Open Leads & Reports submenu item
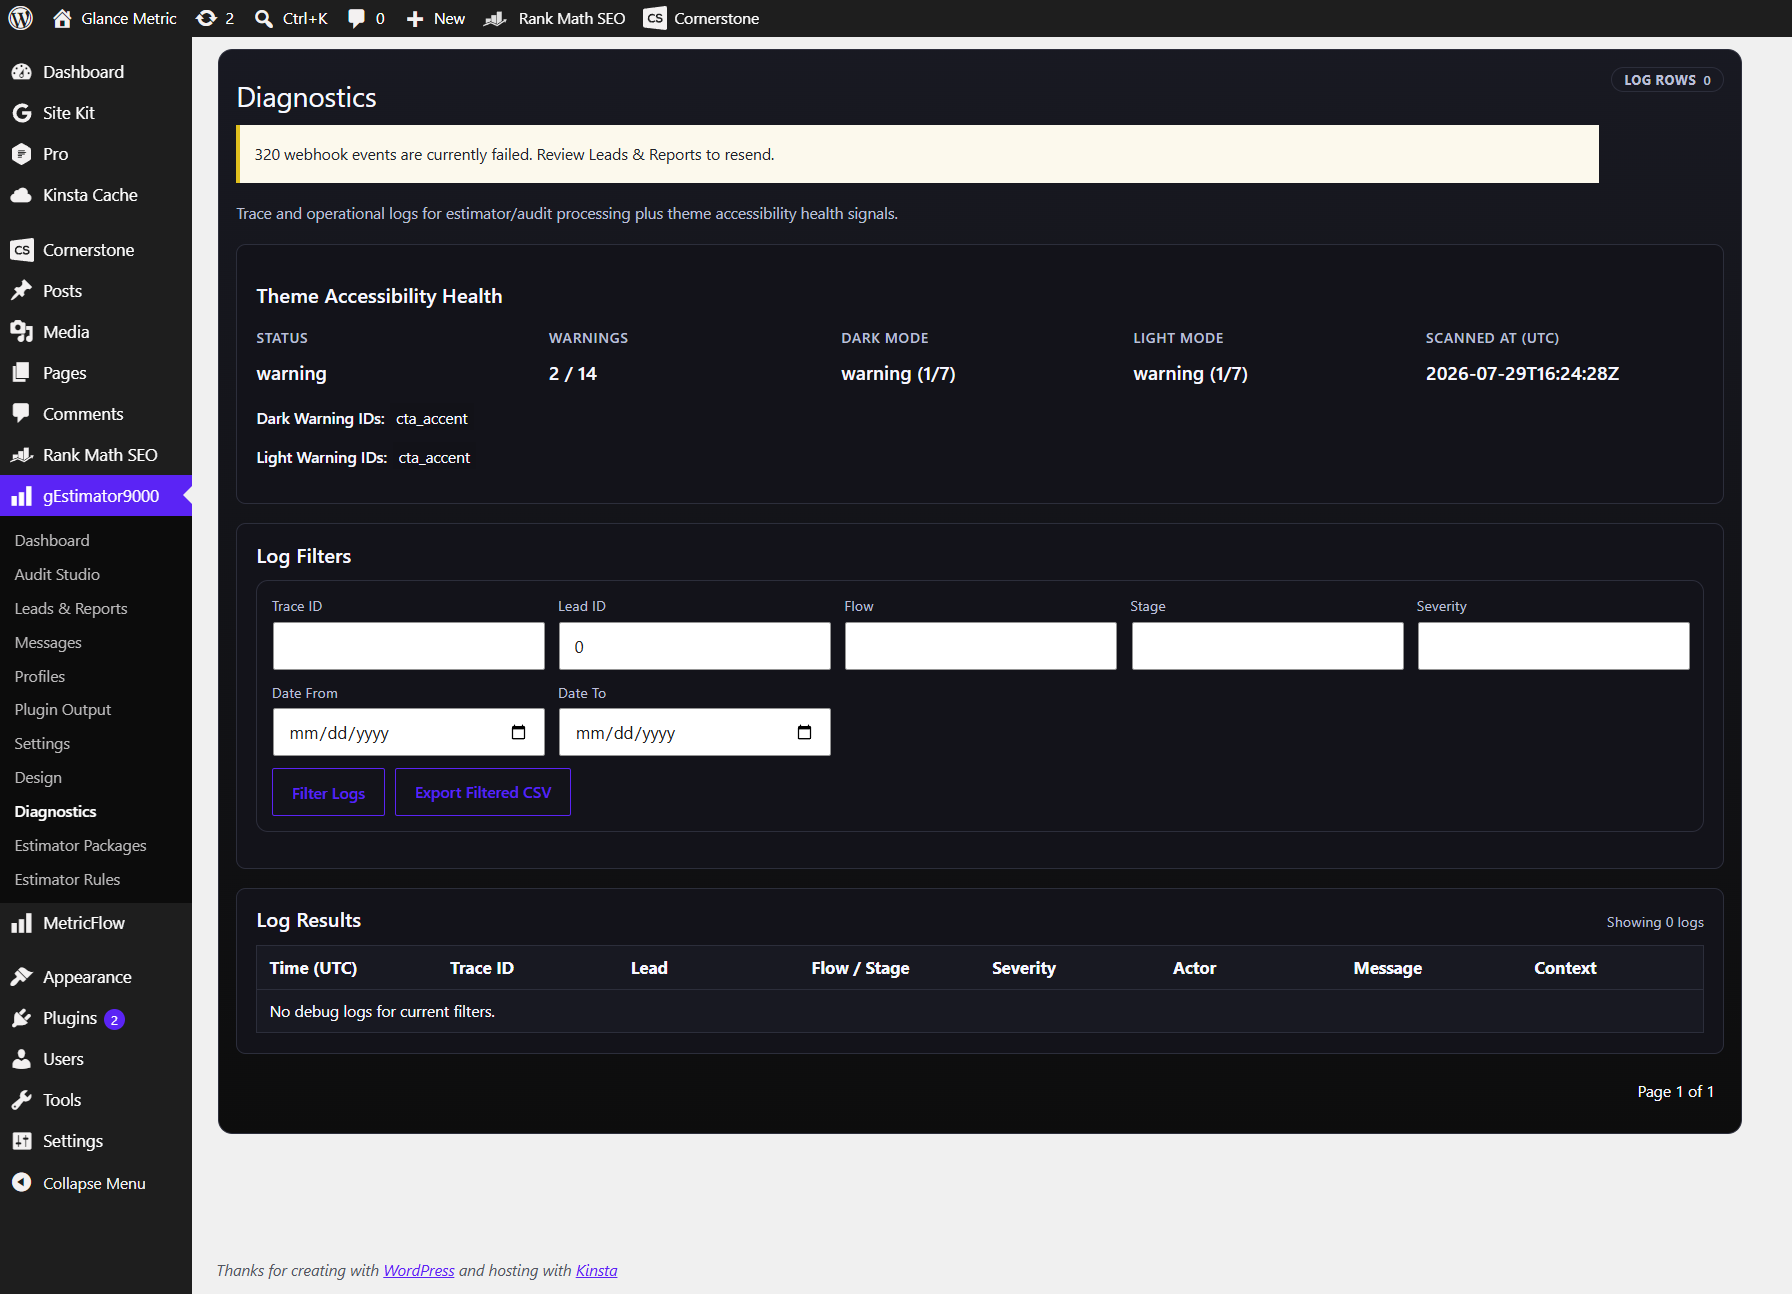Image resolution: width=1792 pixels, height=1294 pixels. [x=71, y=608]
